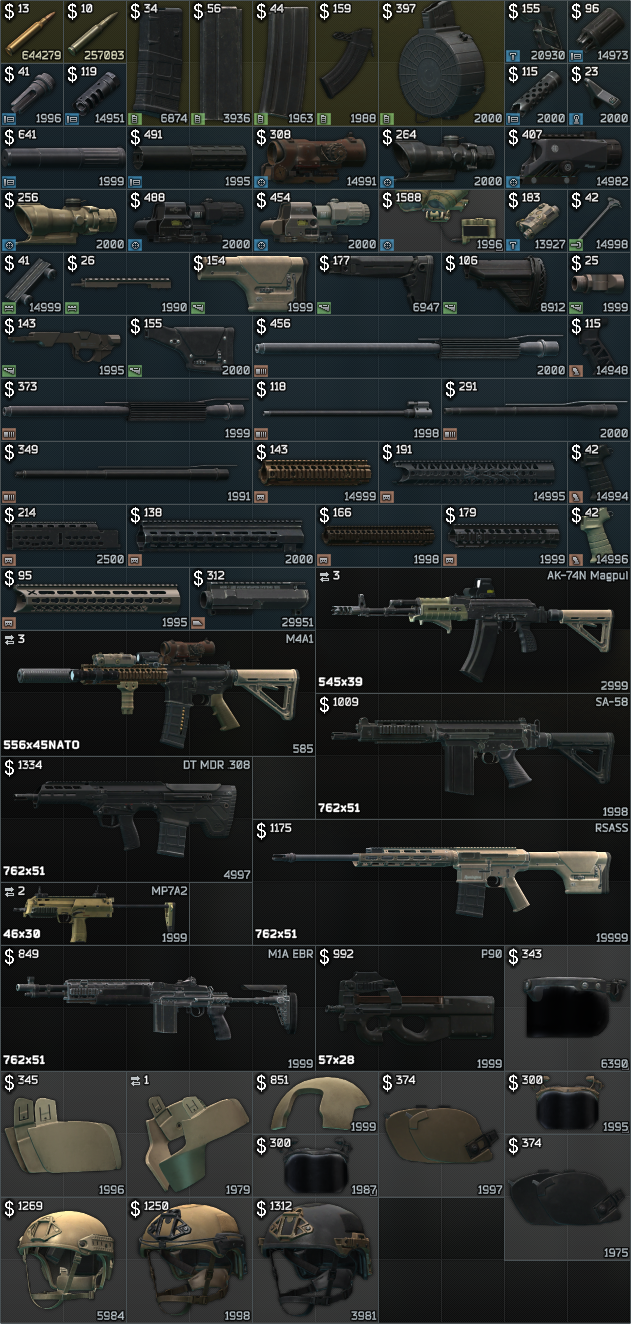631x1324 pixels.
Task: Pick the black helmet priced 1312
Action: click(x=314, y=1260)
